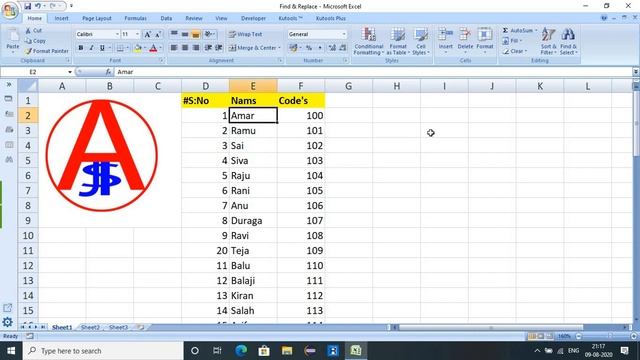640x360 pixels.
Task: Click the Borders icon
Action: pos(120,48)
